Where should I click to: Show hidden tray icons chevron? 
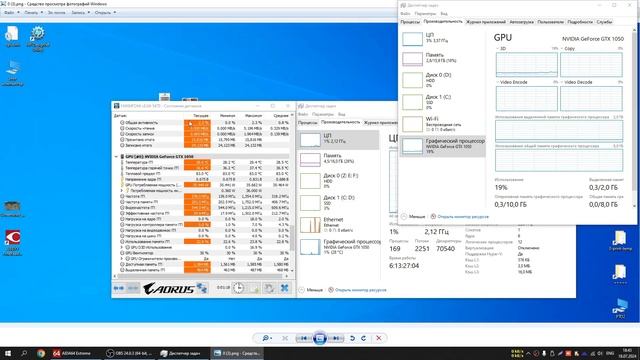(x=528, y=353)
